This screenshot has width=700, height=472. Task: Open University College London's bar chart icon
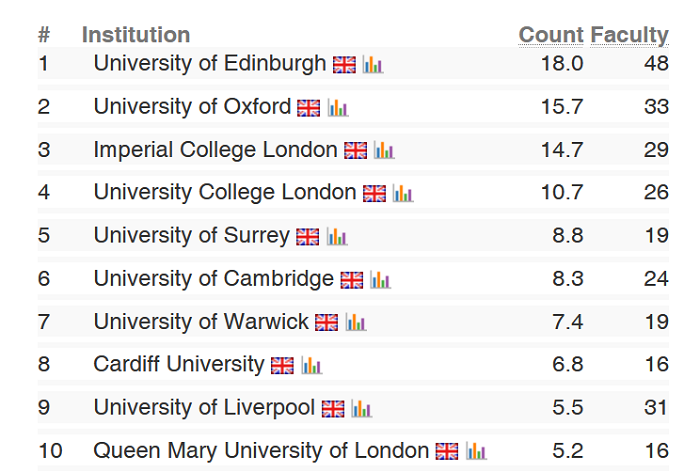[403, 194]
